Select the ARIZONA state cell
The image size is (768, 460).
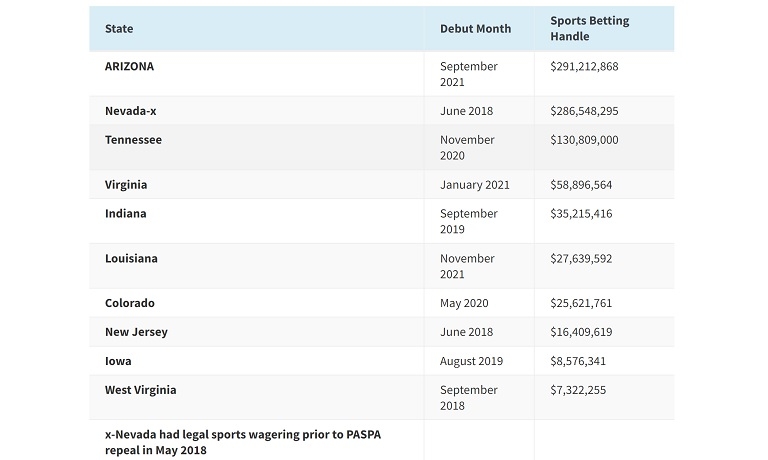(130, 66)
